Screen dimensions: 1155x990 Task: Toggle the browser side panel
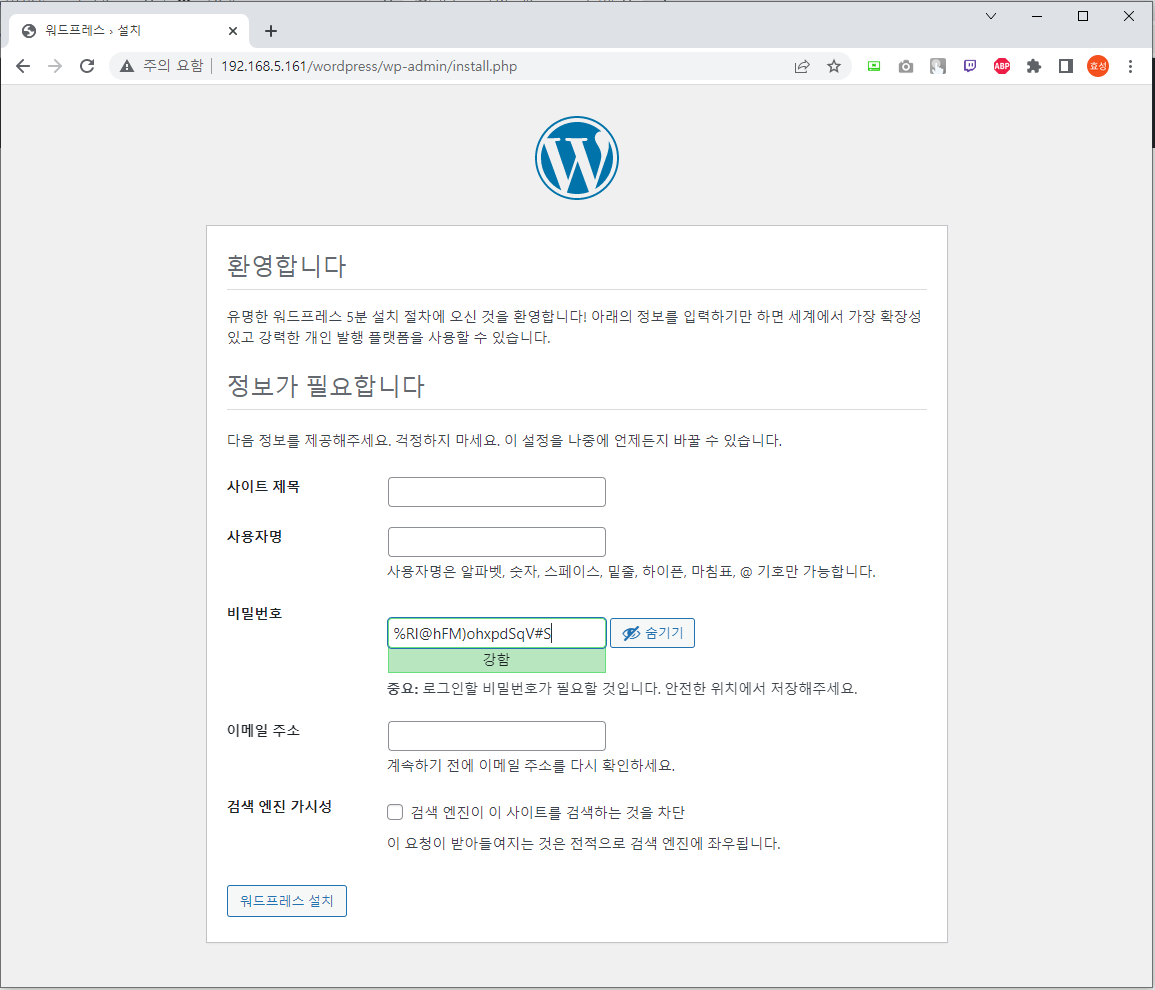coord(1066,66)
